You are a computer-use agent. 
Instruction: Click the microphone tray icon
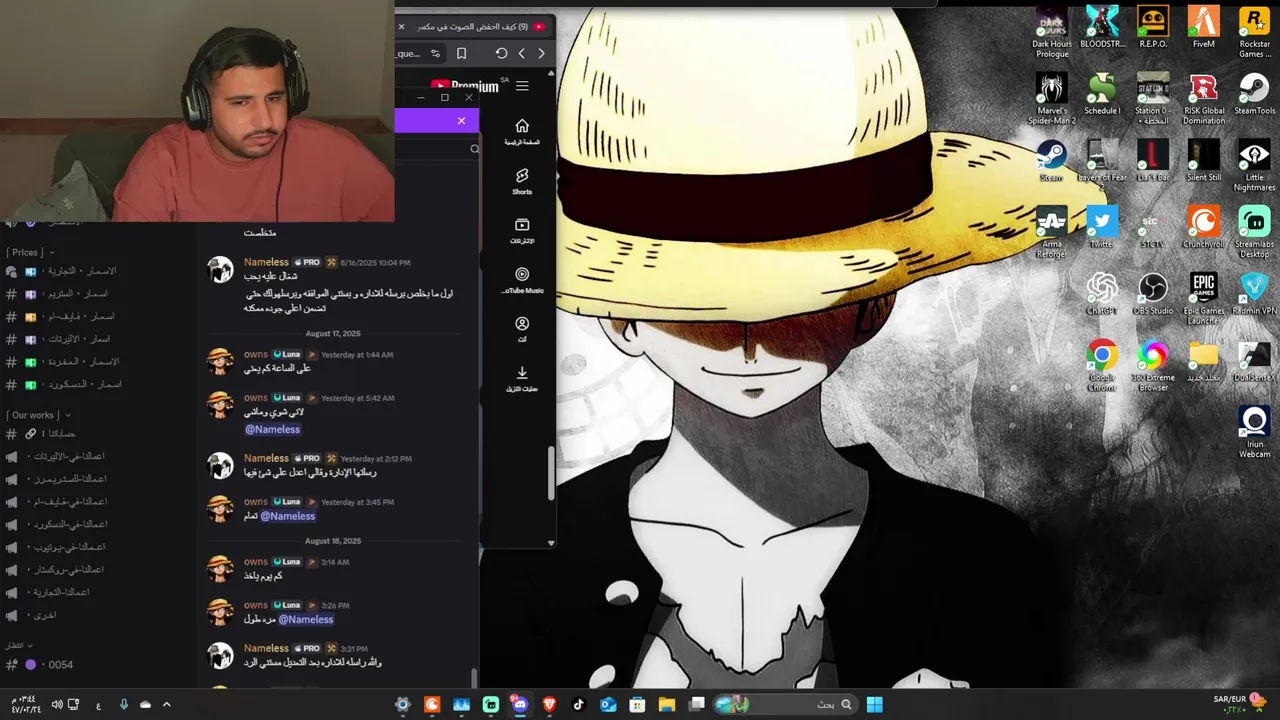pyautogui.click(x=123, y=704)
